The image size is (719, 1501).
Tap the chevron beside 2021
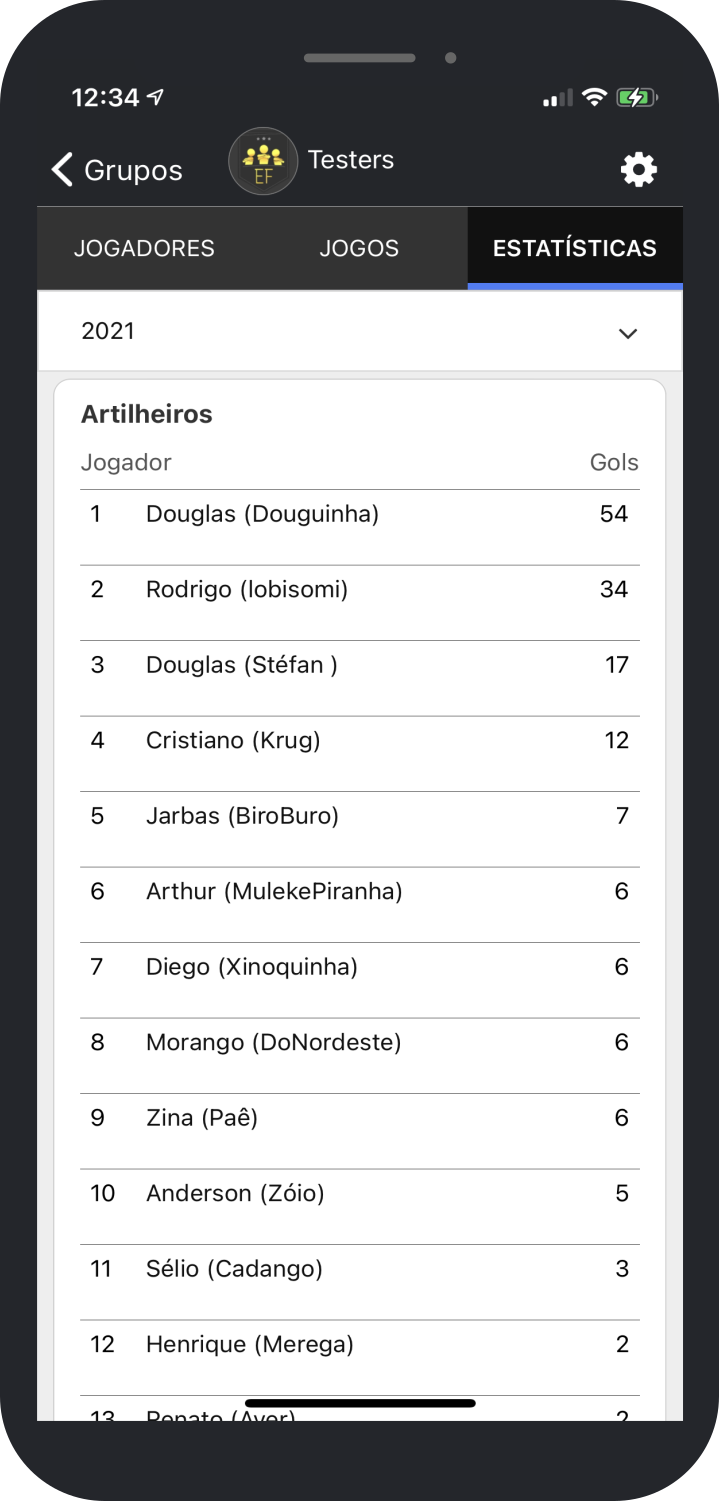pos(628,333)
